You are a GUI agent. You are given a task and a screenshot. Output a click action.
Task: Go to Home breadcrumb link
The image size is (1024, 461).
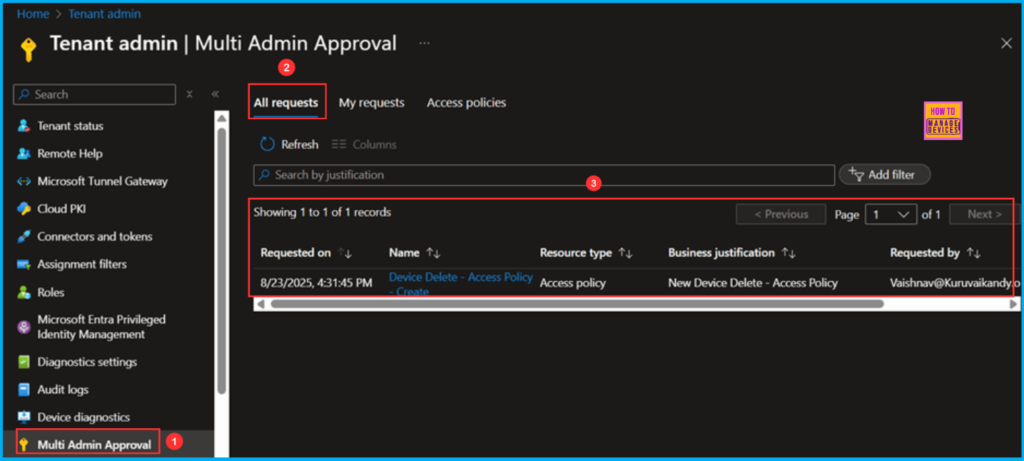click(31, 13)
